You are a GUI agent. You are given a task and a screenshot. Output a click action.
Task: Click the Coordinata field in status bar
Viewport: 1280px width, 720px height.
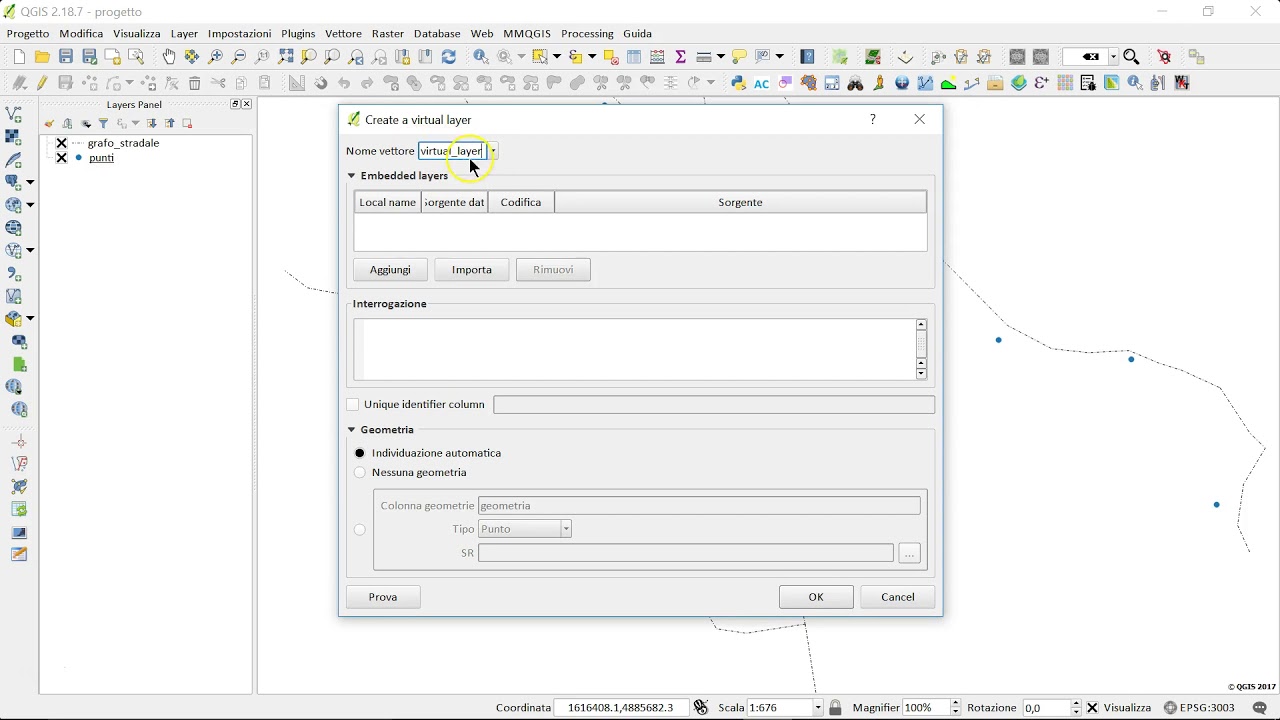[x=621, y=708]
